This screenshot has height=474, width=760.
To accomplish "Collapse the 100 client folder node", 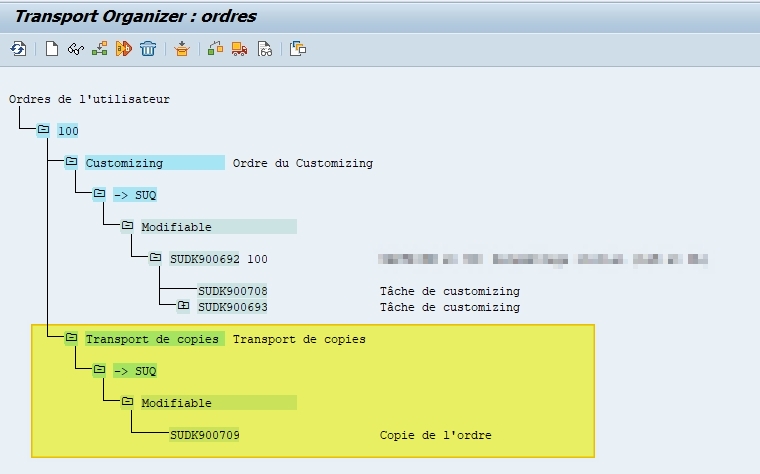I will (x=43, y=130).
